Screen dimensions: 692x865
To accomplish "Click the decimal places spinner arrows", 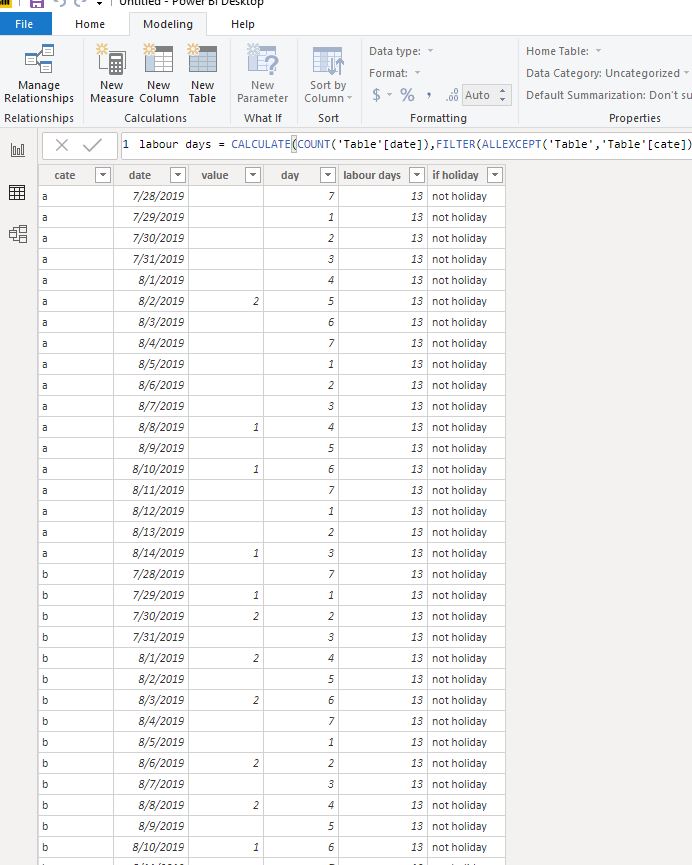I will tap(503, 95).
